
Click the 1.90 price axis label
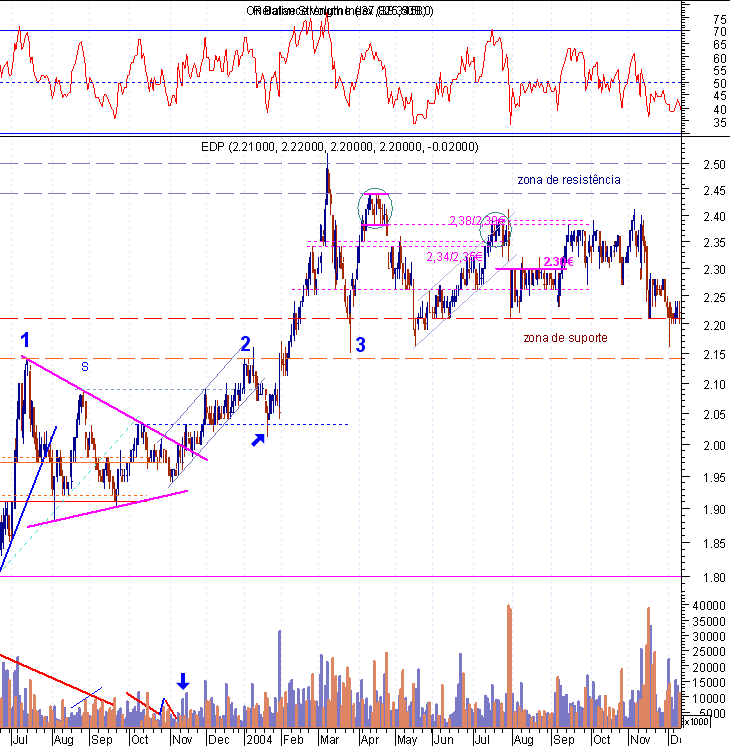click(x=714, y=510)
